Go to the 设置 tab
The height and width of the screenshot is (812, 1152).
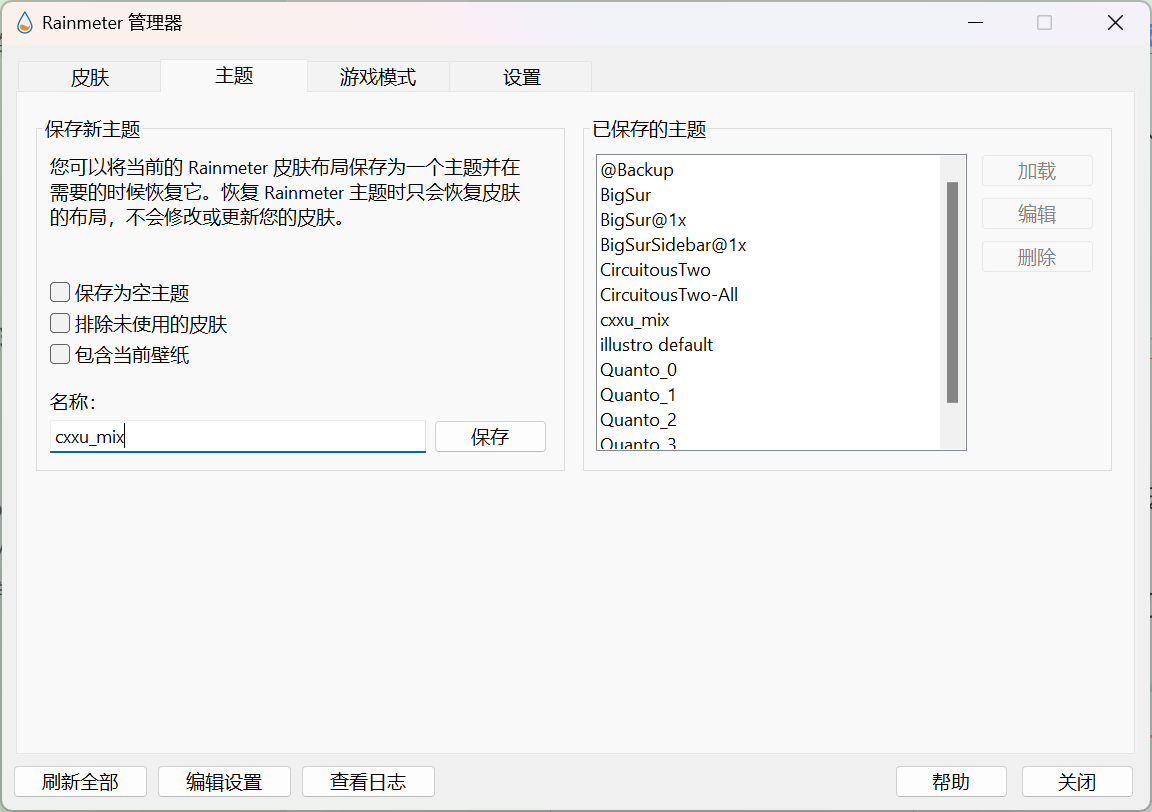tap(521, 76)
